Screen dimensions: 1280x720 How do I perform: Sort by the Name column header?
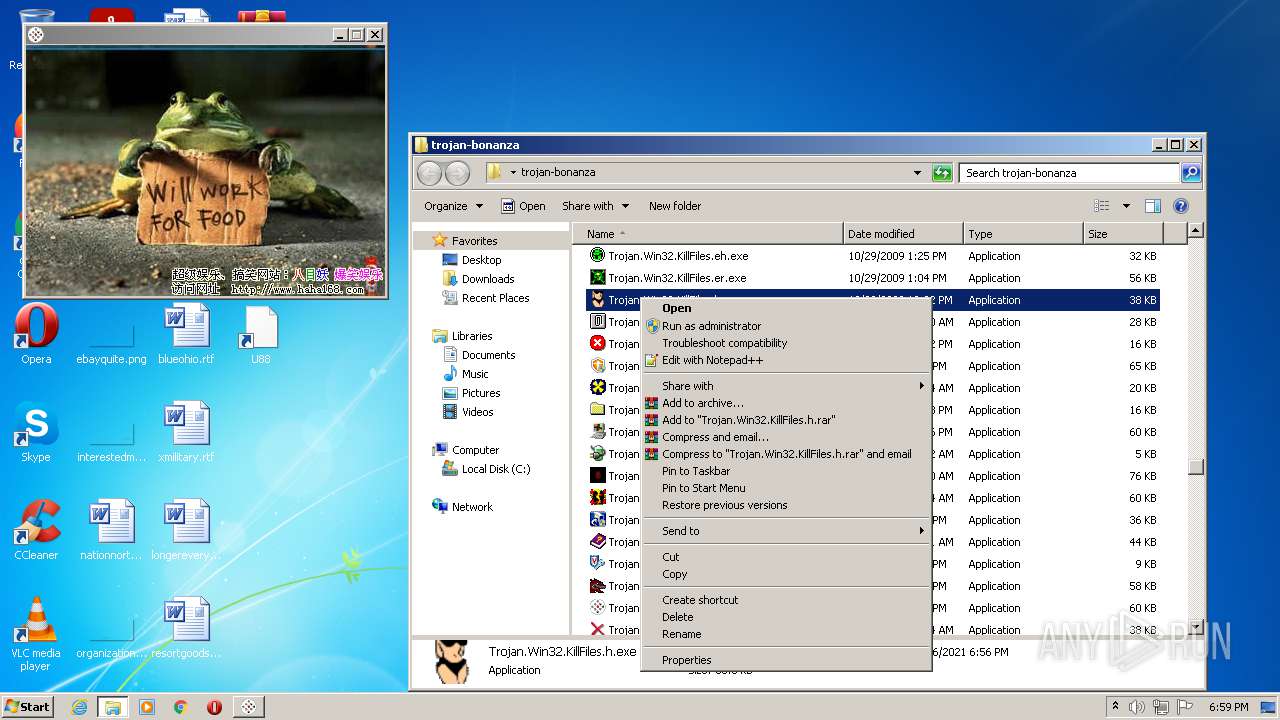(x=707, y=234)
